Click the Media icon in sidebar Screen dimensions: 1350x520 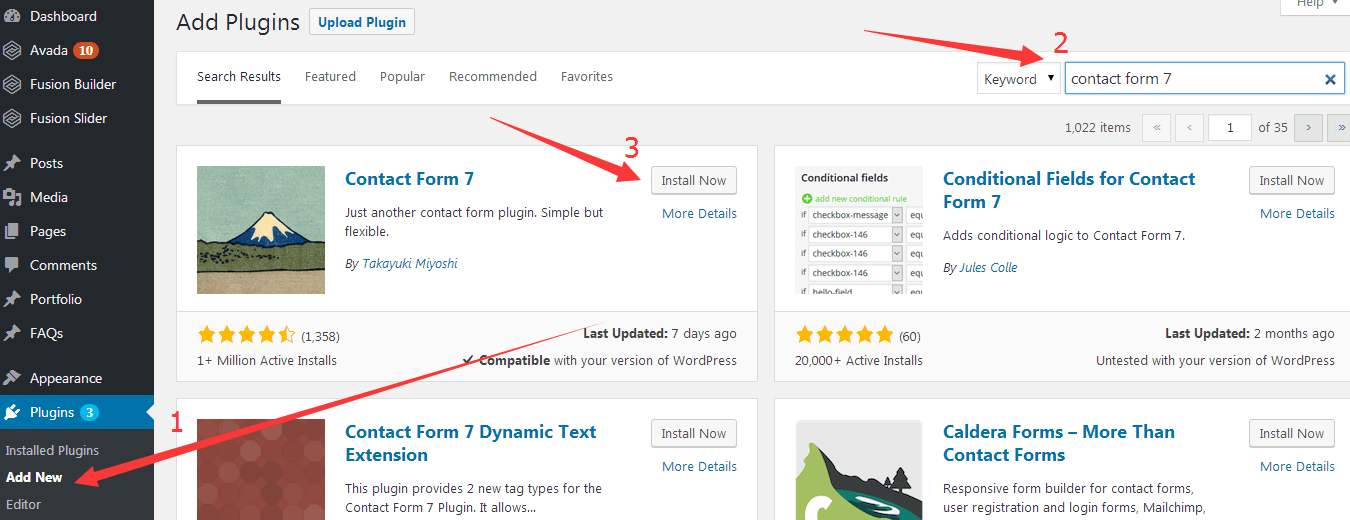(x=13, y=197)
